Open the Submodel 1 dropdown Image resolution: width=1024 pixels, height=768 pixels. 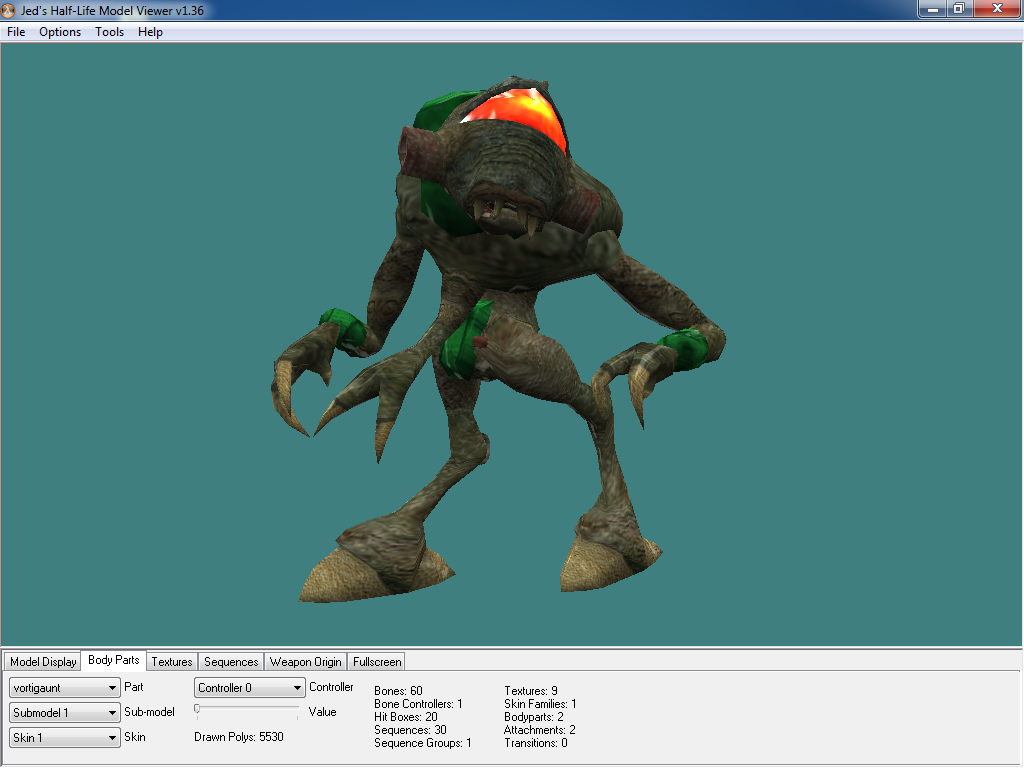pos(65,713)
